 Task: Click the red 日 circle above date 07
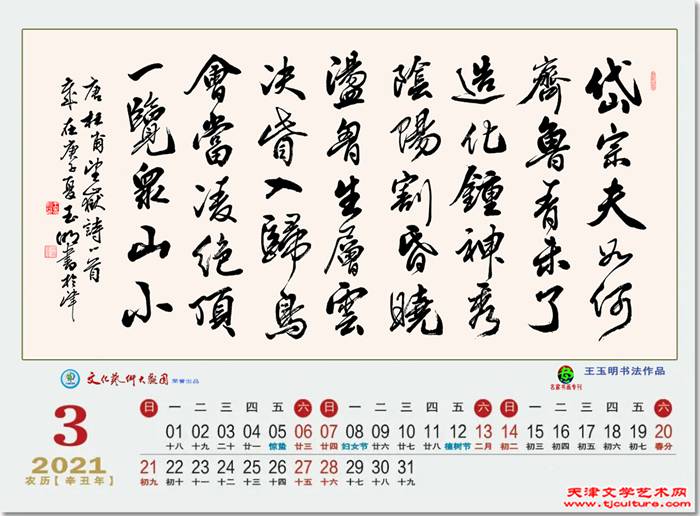(329, 408)
